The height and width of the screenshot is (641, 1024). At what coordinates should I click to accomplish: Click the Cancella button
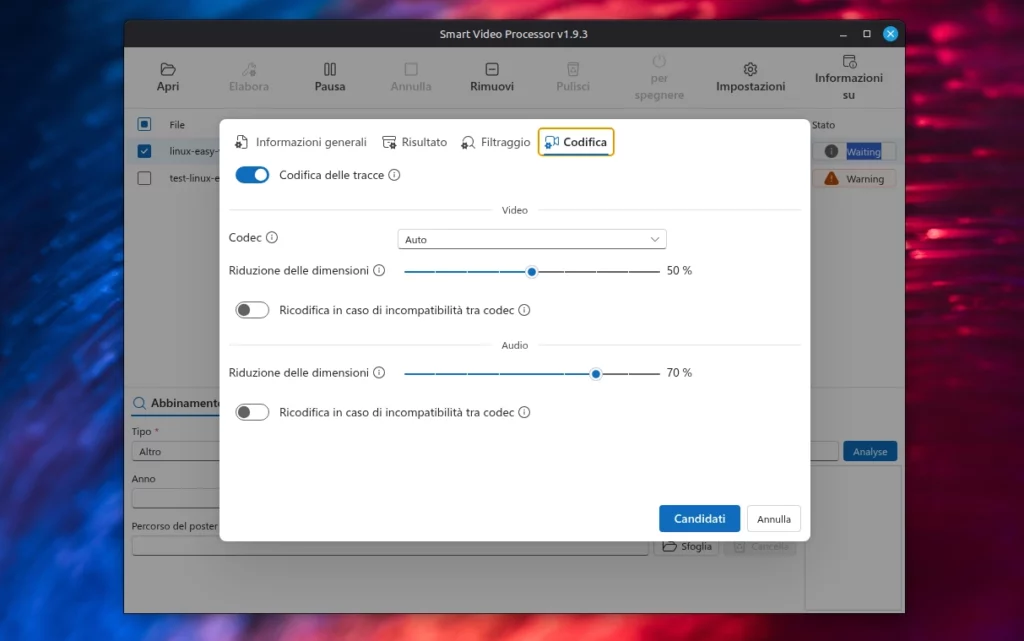click(x=761, y=546)
